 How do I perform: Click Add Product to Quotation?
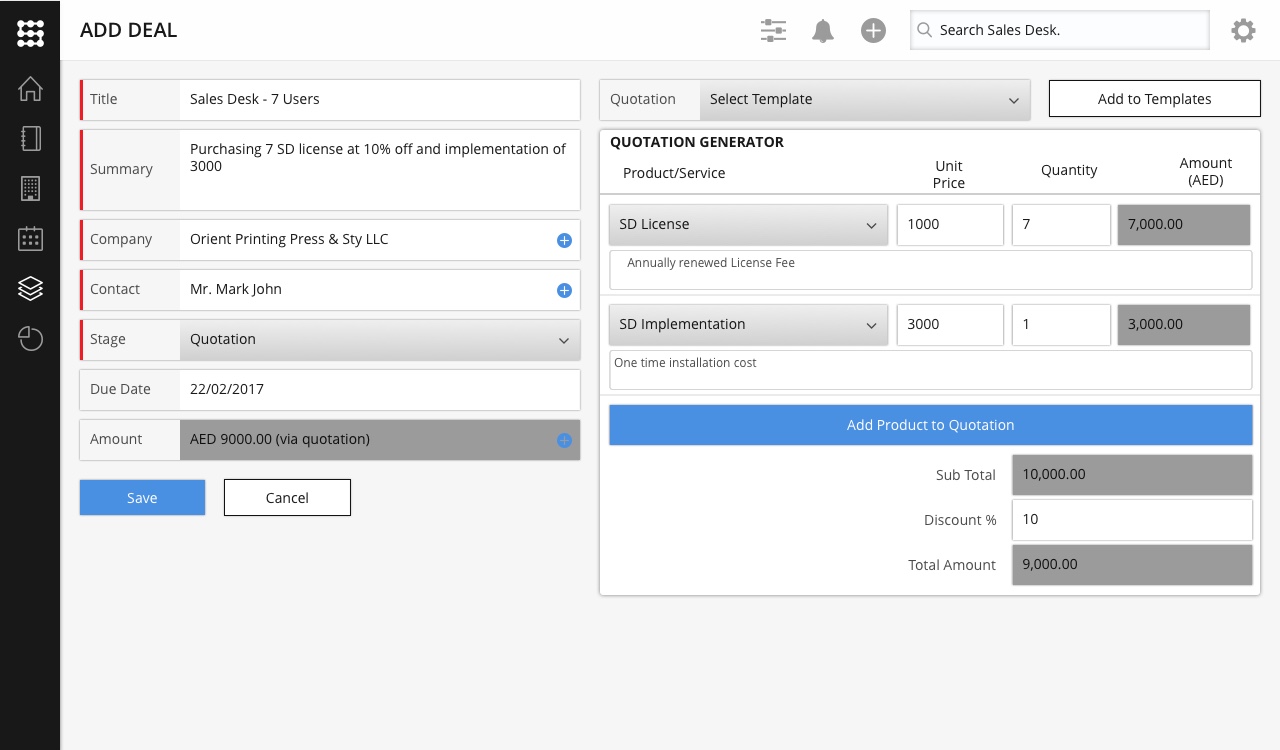point(930,425)
